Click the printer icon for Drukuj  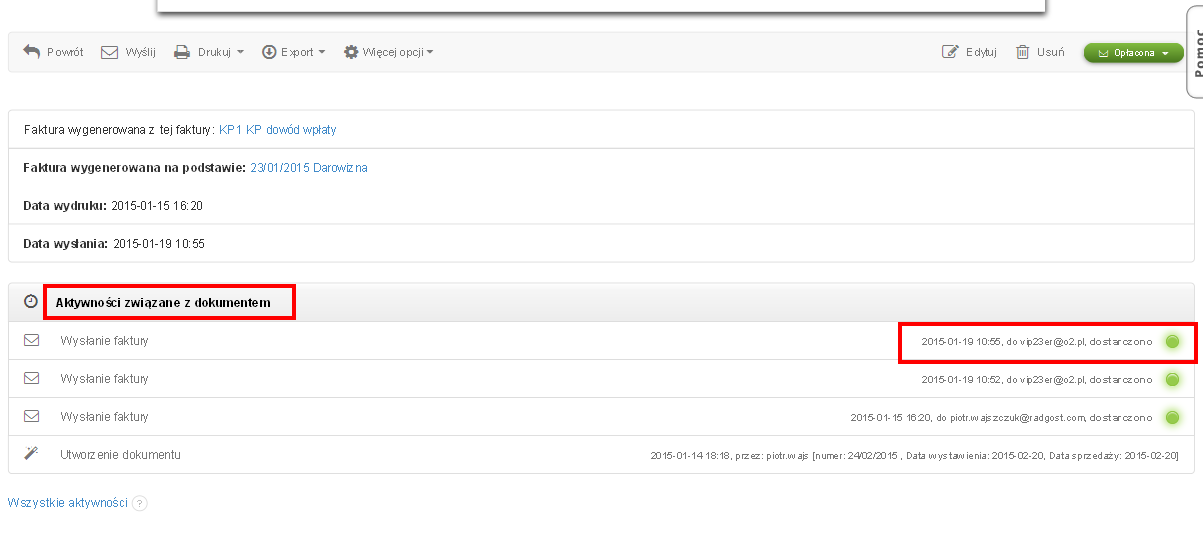[x=182, y=52]
